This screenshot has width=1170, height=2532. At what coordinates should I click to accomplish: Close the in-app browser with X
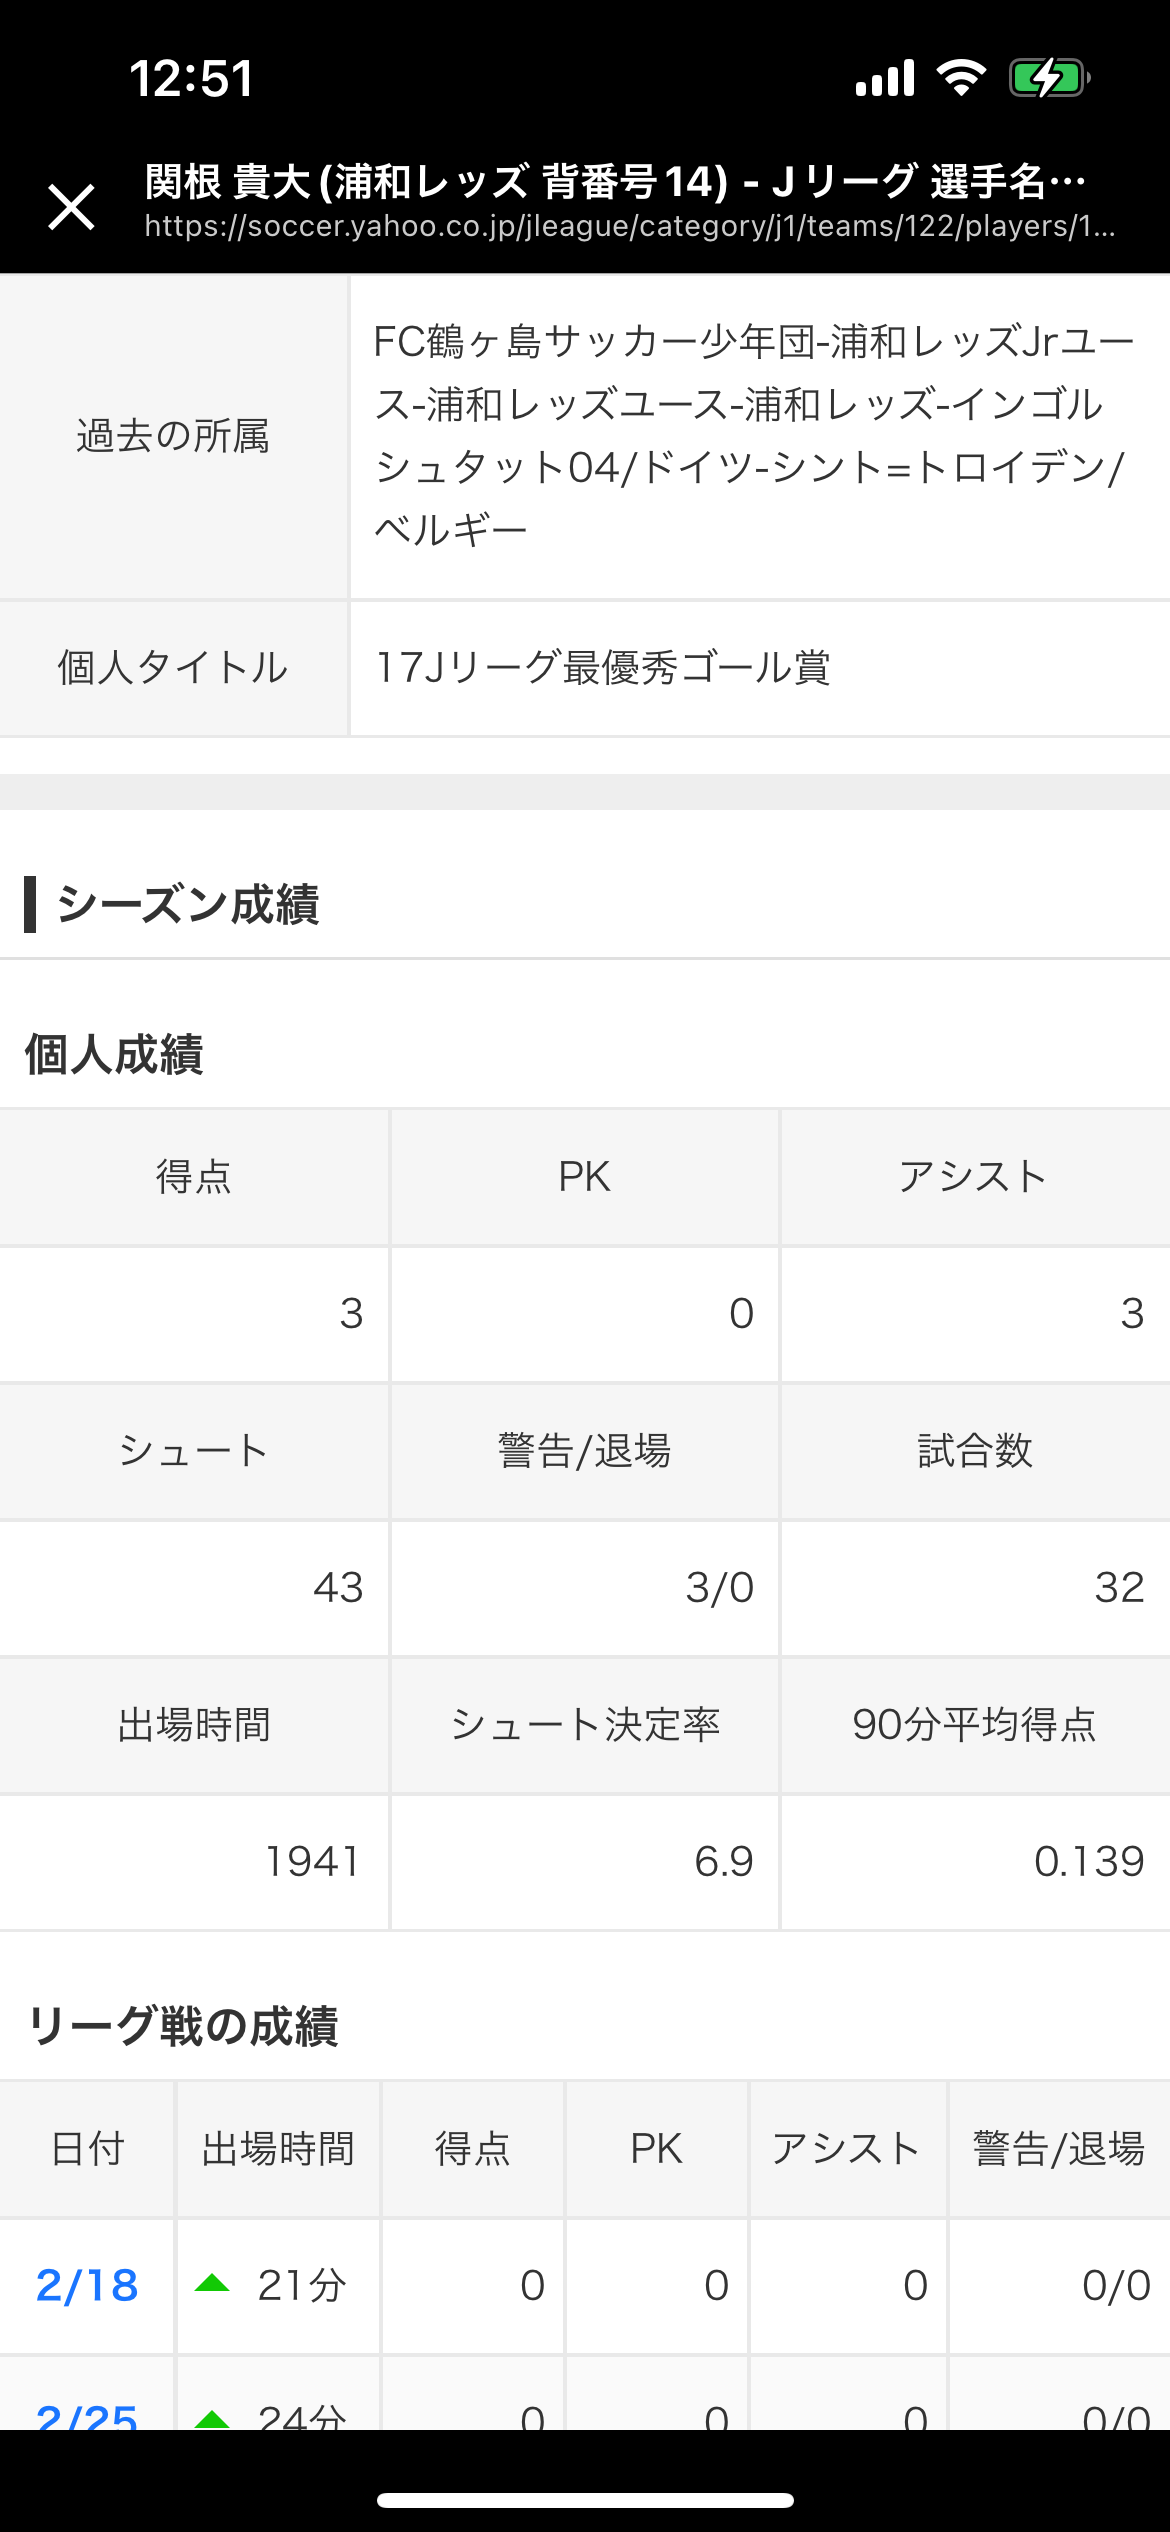coord(71,207)
